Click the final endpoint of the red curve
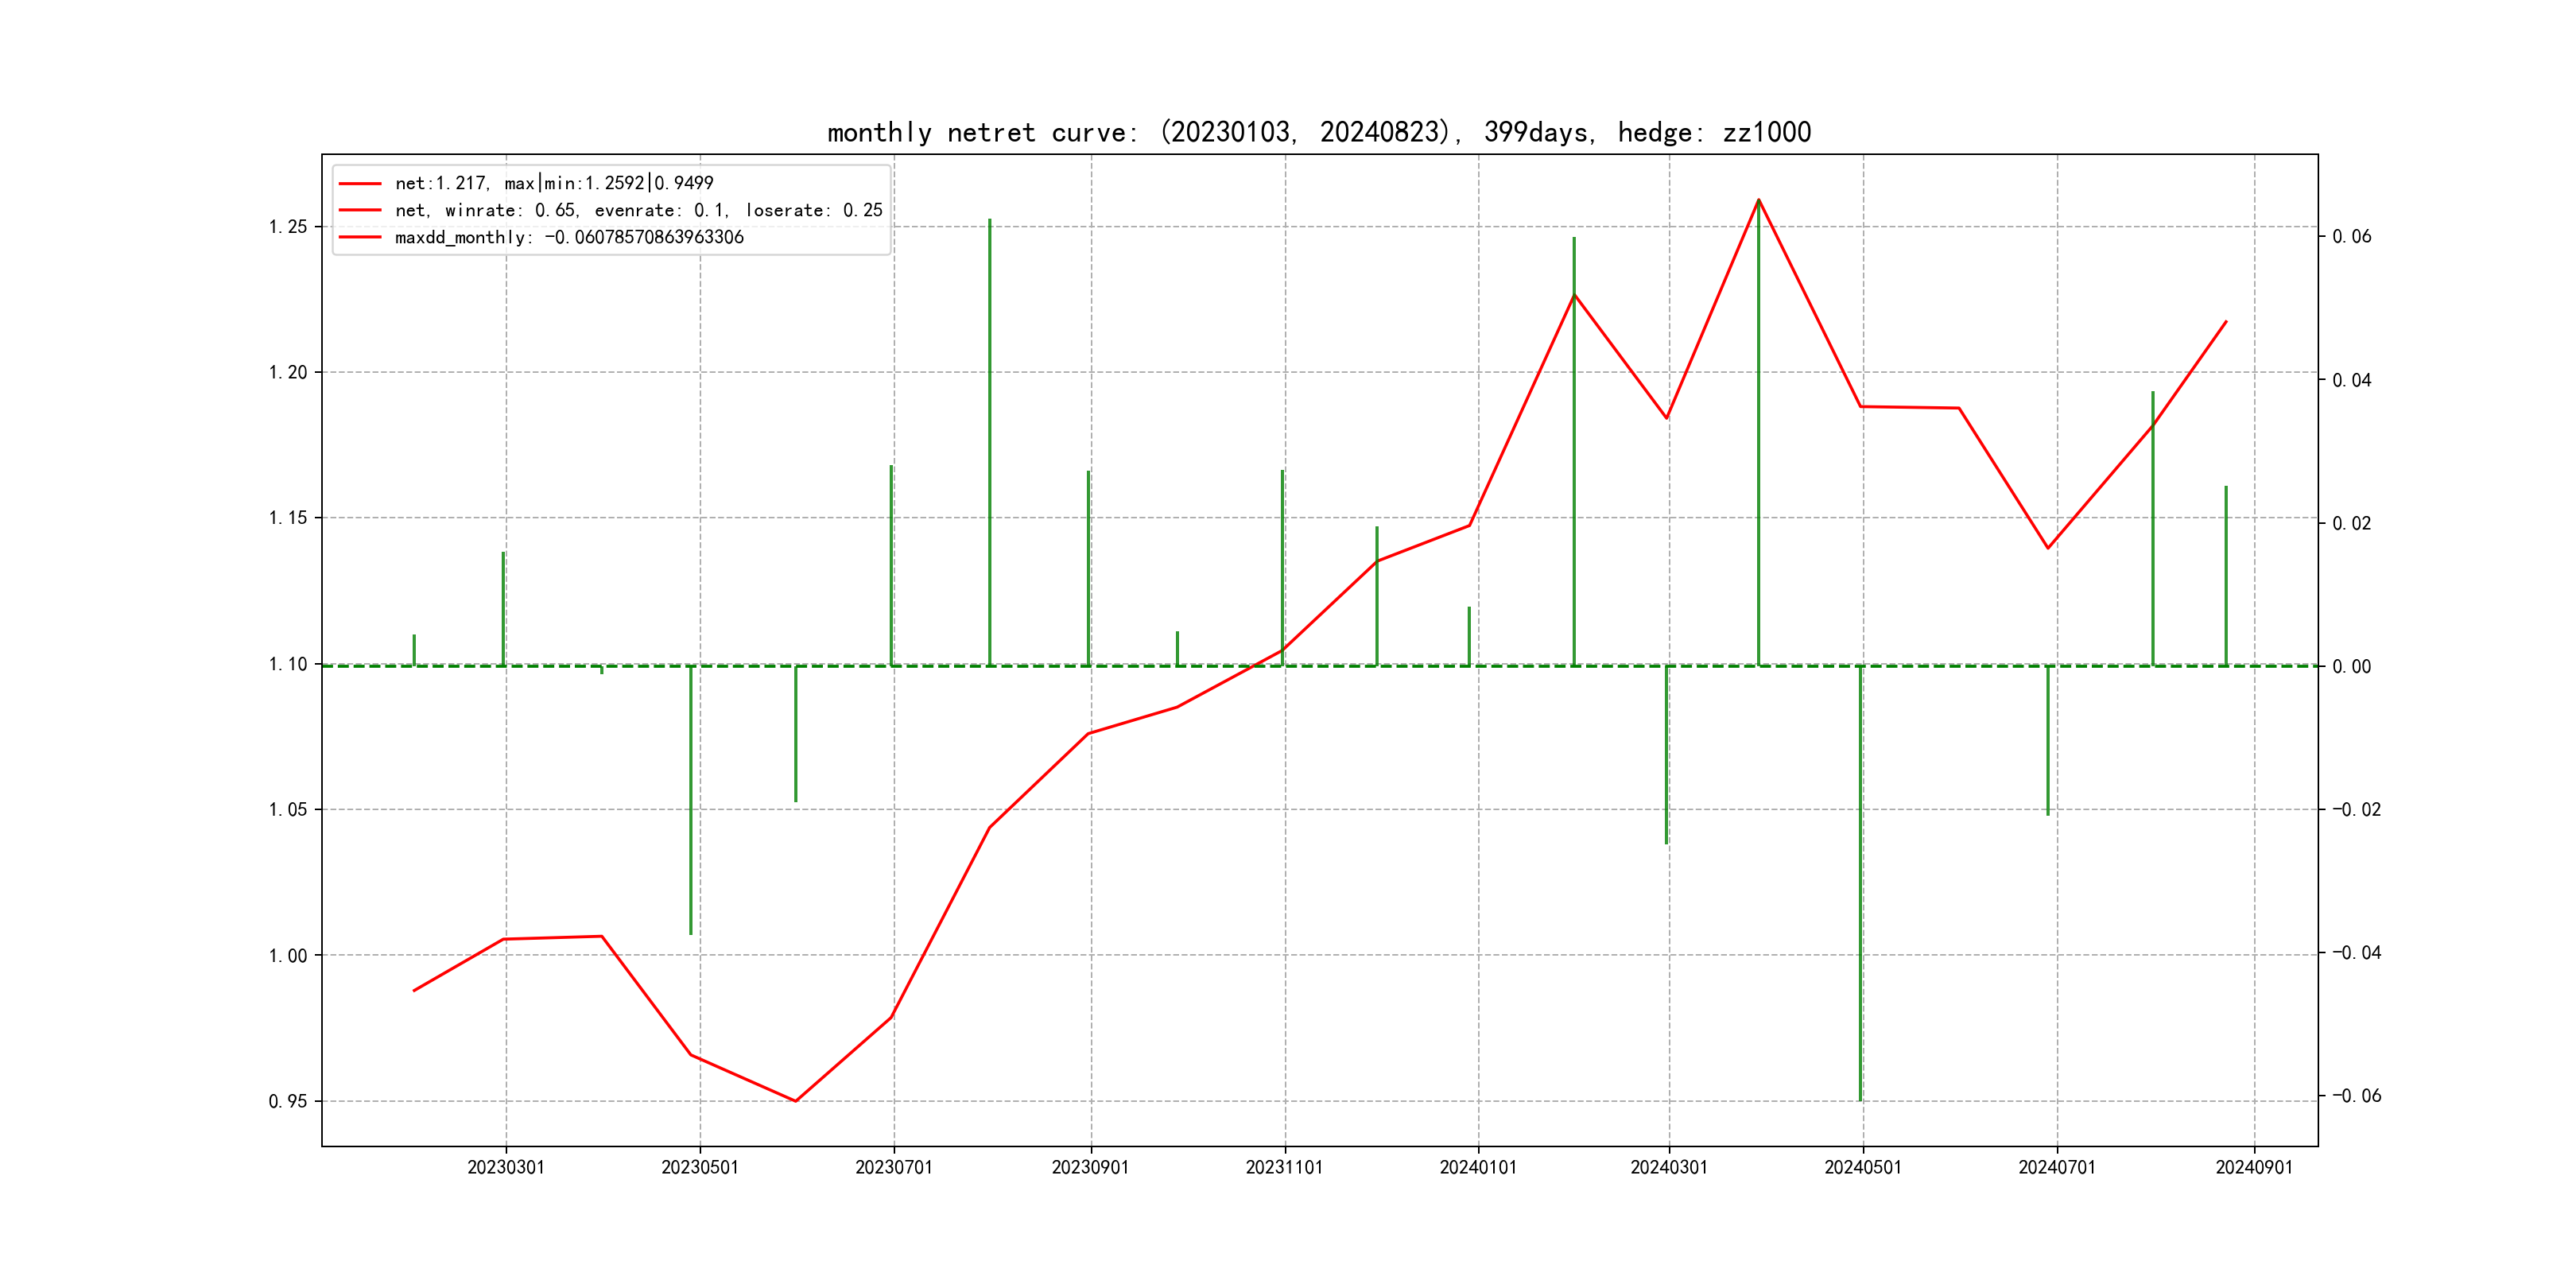Image resolution: width=2576 pixels, height=1288 pixels. coord(2226,322)
